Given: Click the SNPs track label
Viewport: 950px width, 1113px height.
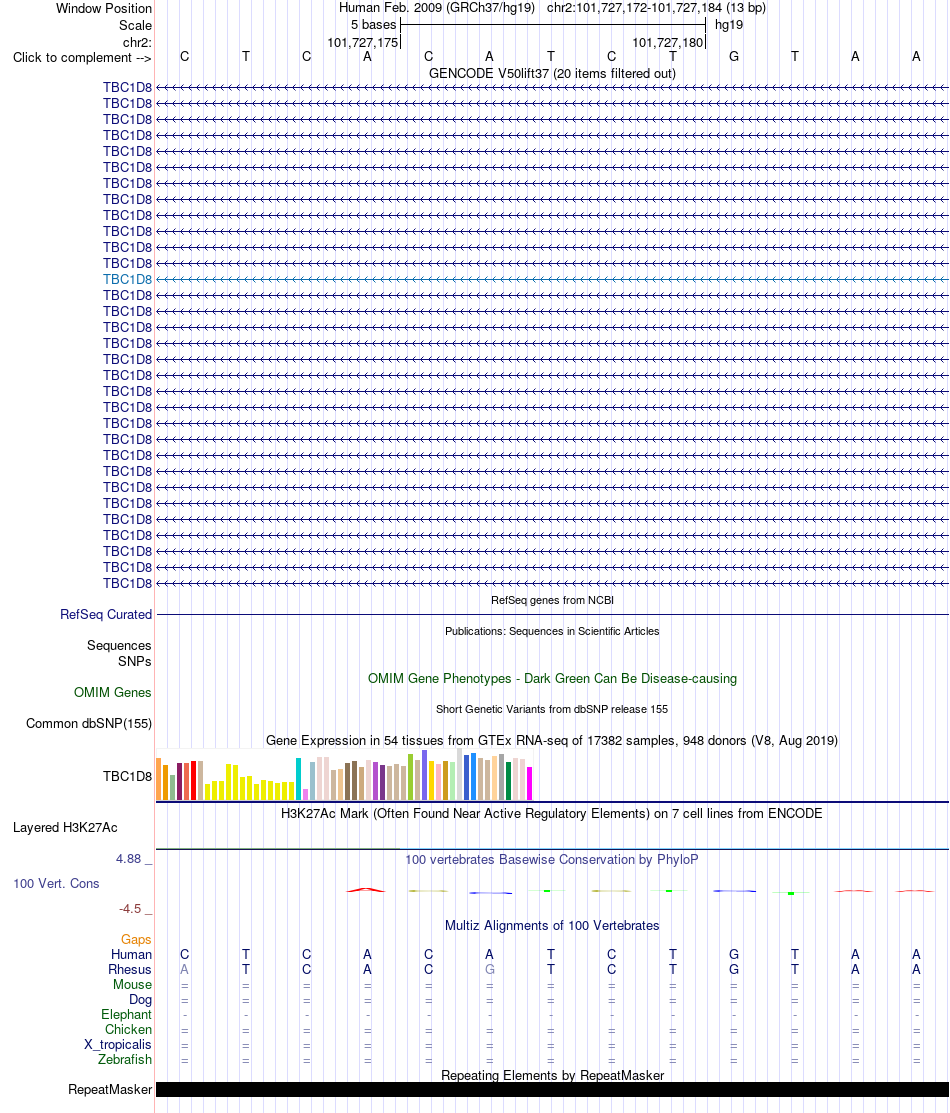Looking at the screenshot, I should point(135,662).
